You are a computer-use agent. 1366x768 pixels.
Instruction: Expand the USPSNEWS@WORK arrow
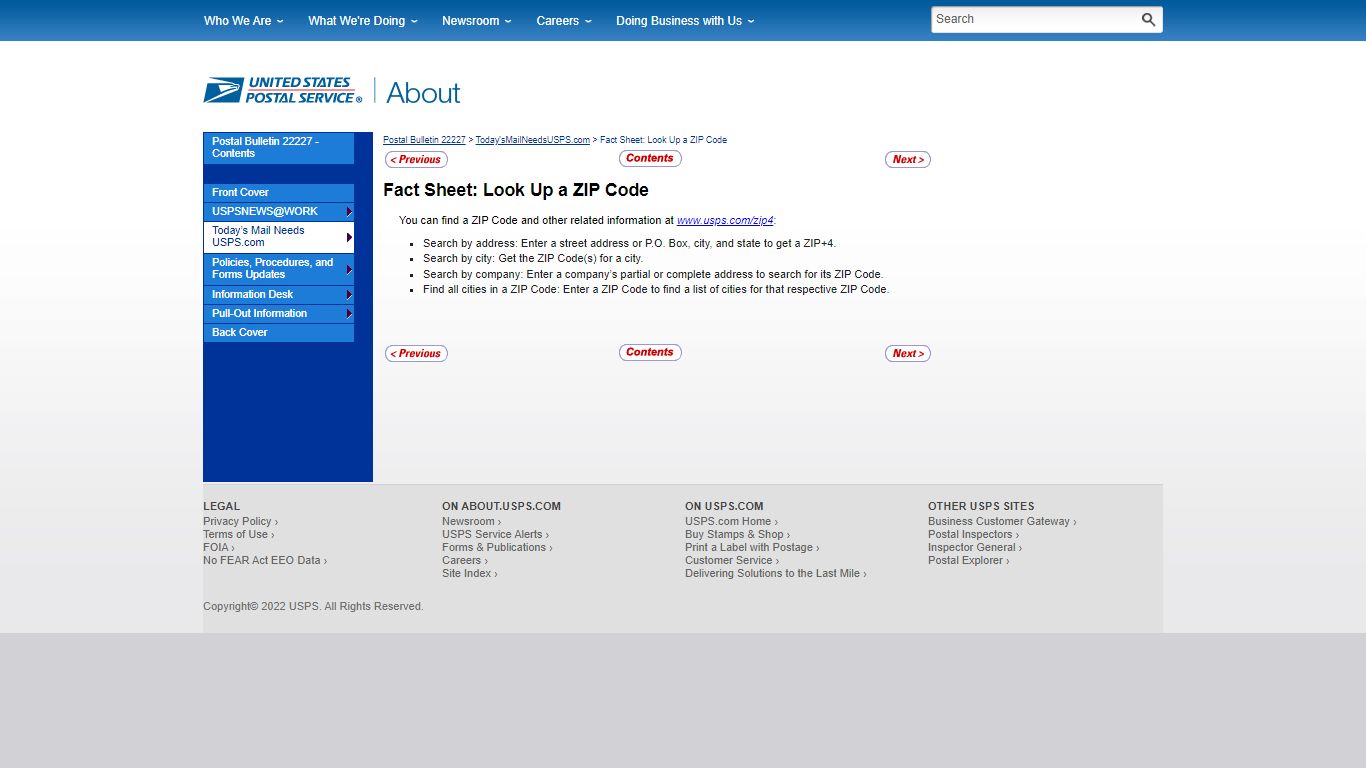tap(349, 212)
